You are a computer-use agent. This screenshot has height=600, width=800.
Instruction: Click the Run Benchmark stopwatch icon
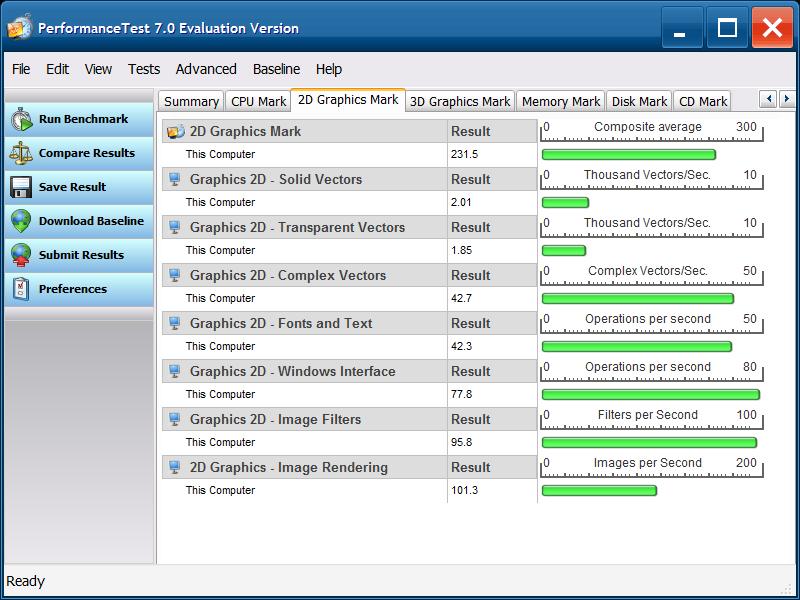(x=22, y=119)
